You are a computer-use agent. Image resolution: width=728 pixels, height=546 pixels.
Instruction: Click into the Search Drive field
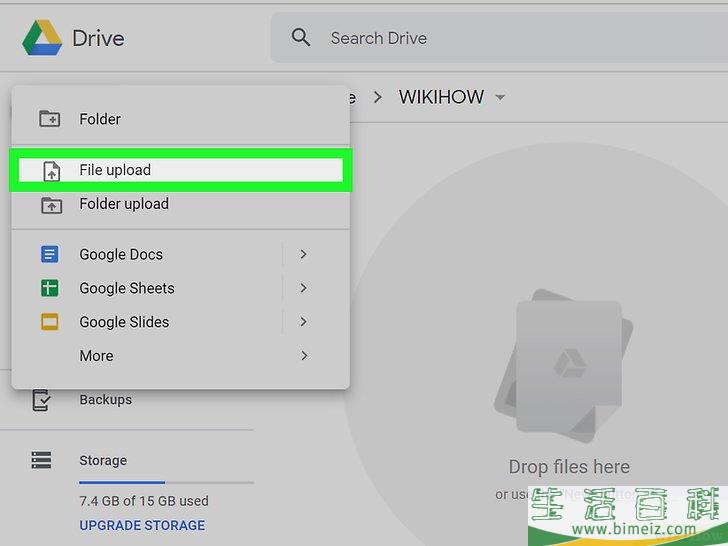coord(499,38)
